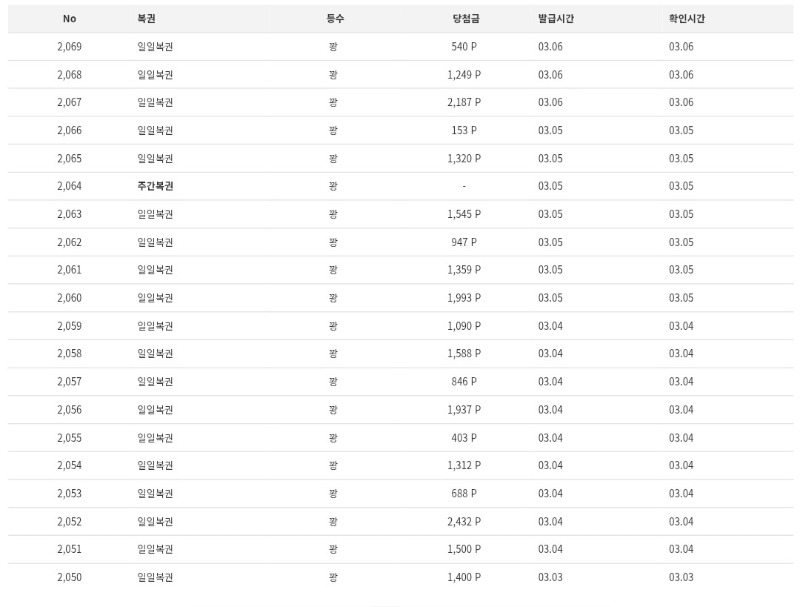
Task: Click the 'No' column header
Action: pyautogui.click(x=68, y=19)
